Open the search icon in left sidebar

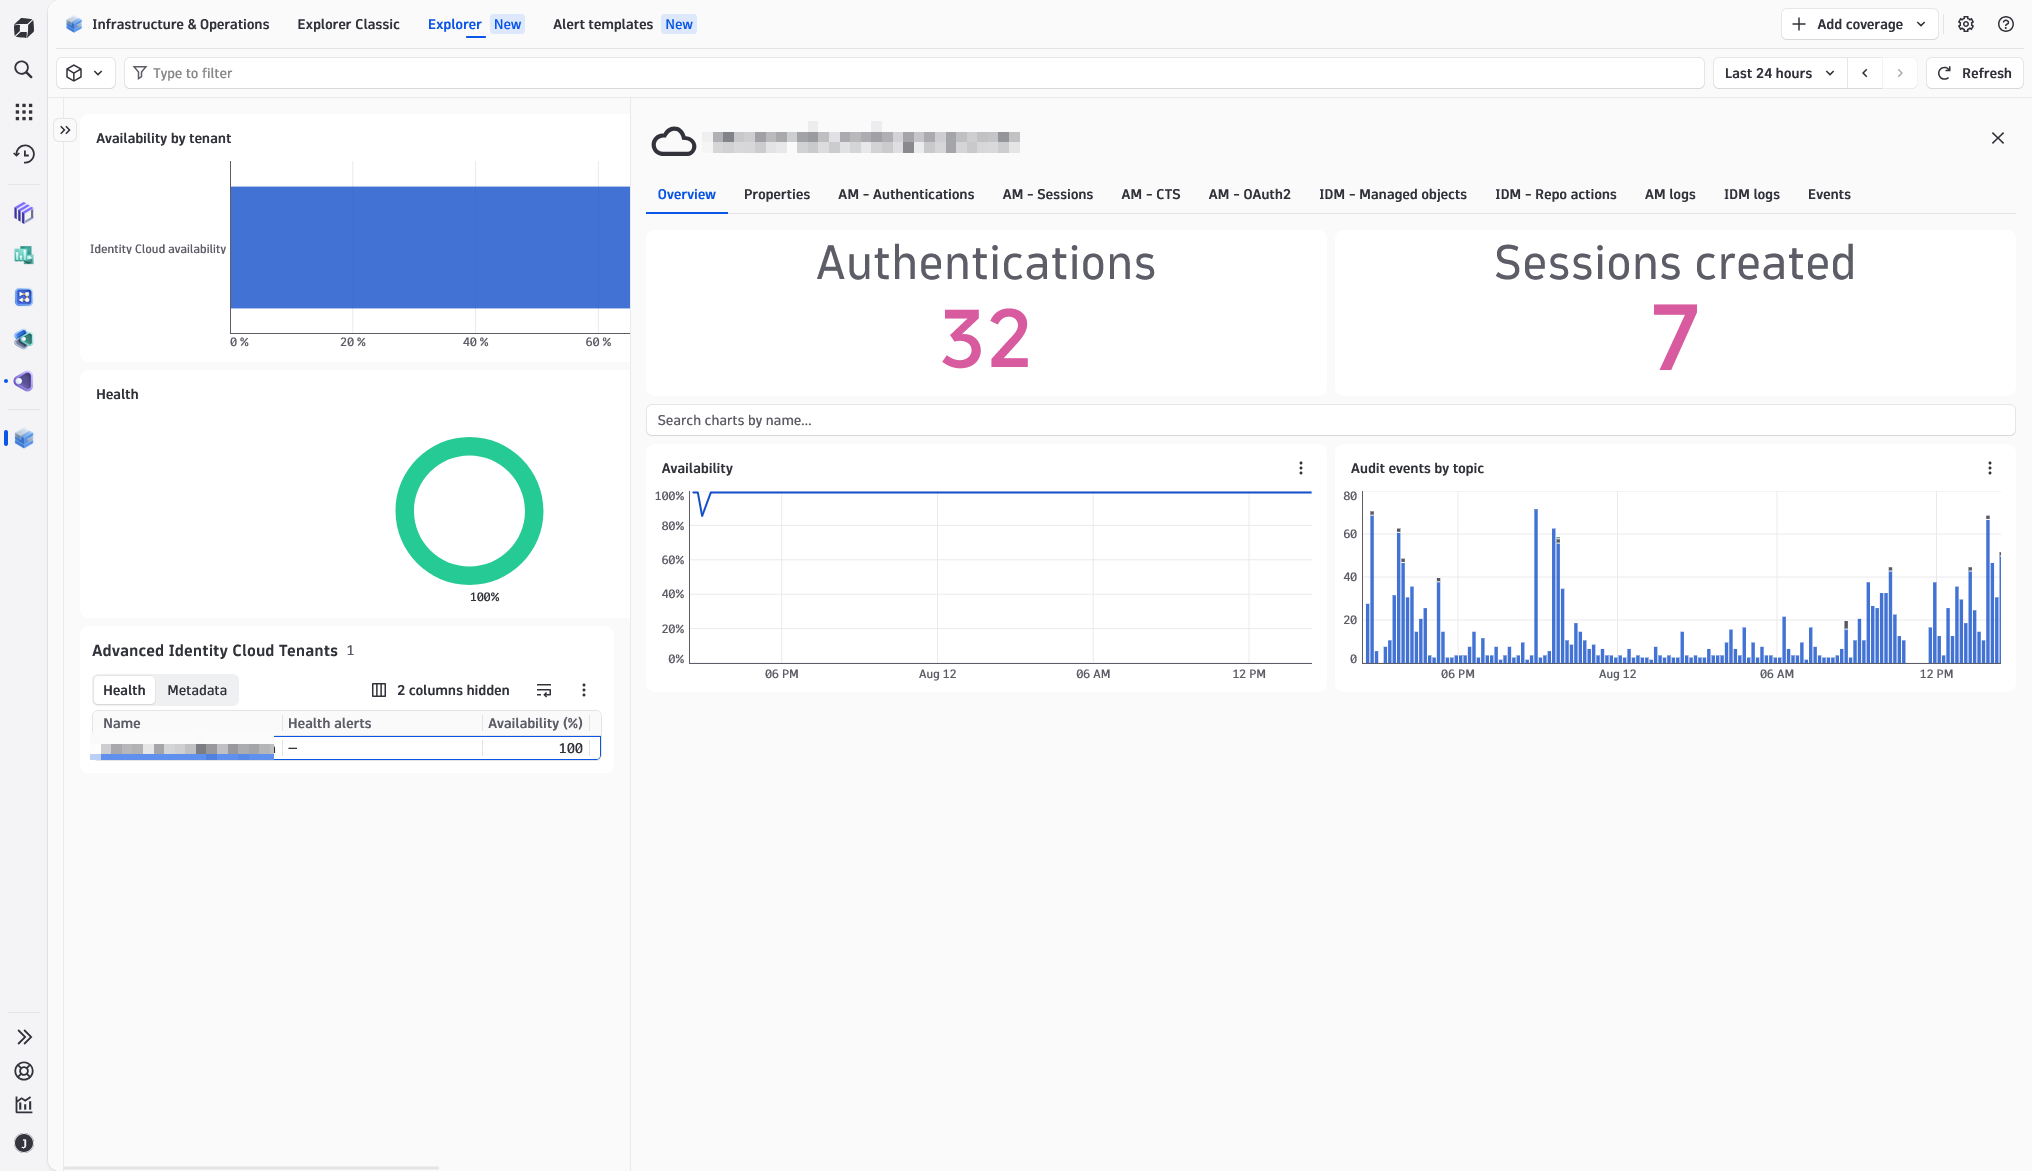tap(23, 70)
